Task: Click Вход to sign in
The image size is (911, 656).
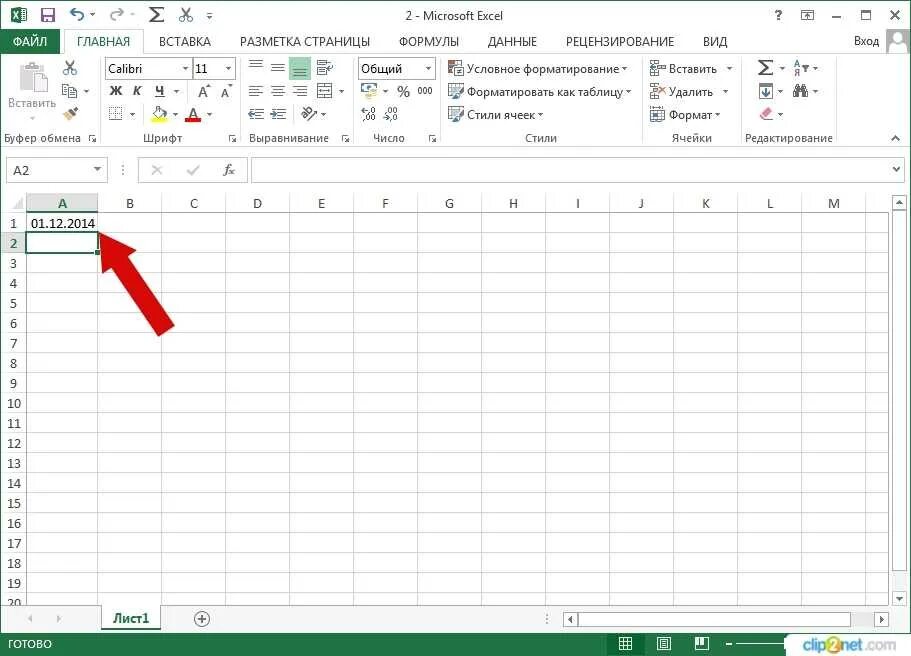Action: [866, 41]
